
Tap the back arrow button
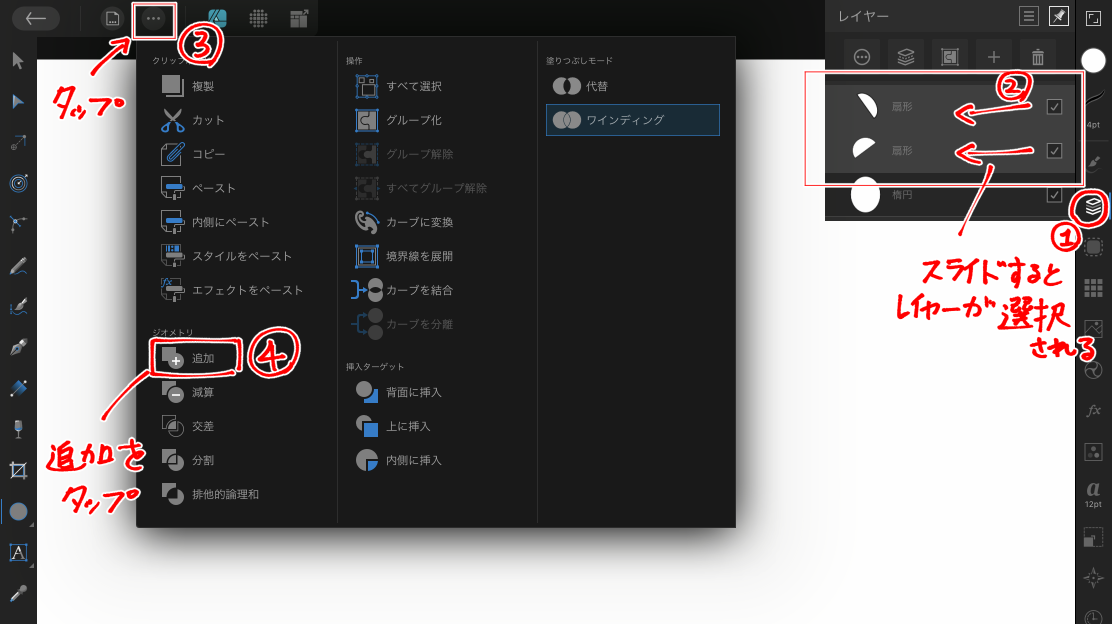tap(36, 18)
